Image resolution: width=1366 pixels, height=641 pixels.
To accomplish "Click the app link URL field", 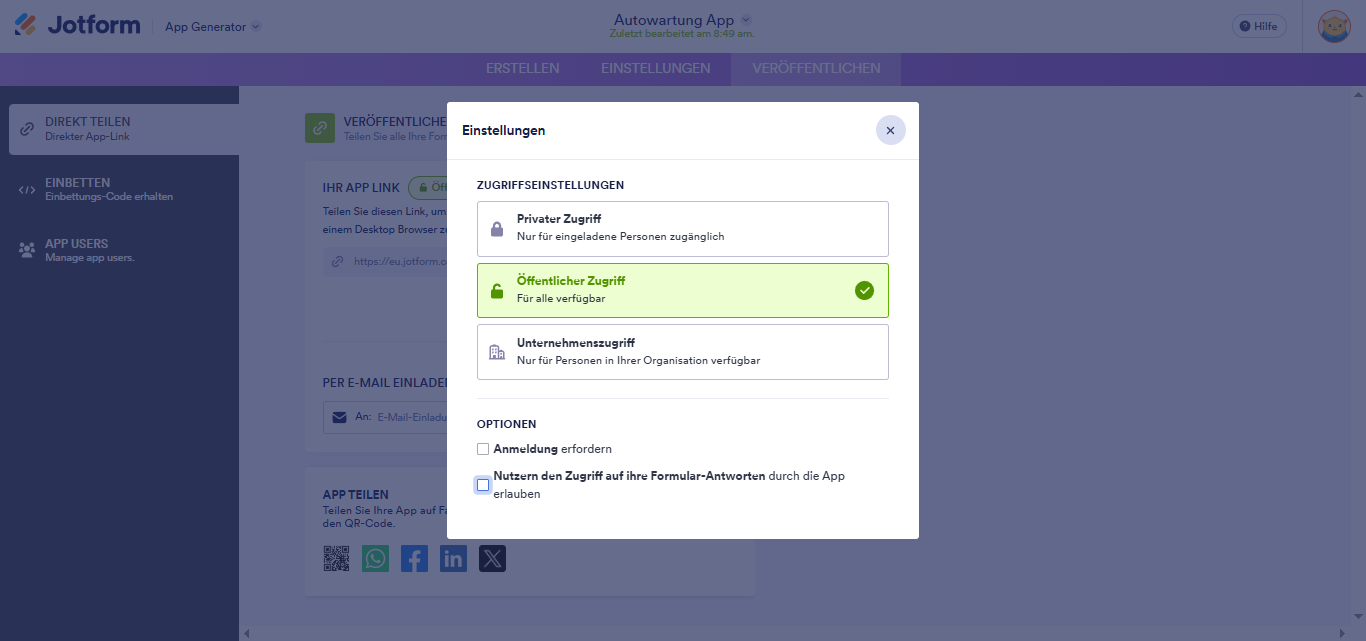I will point(385,262).
